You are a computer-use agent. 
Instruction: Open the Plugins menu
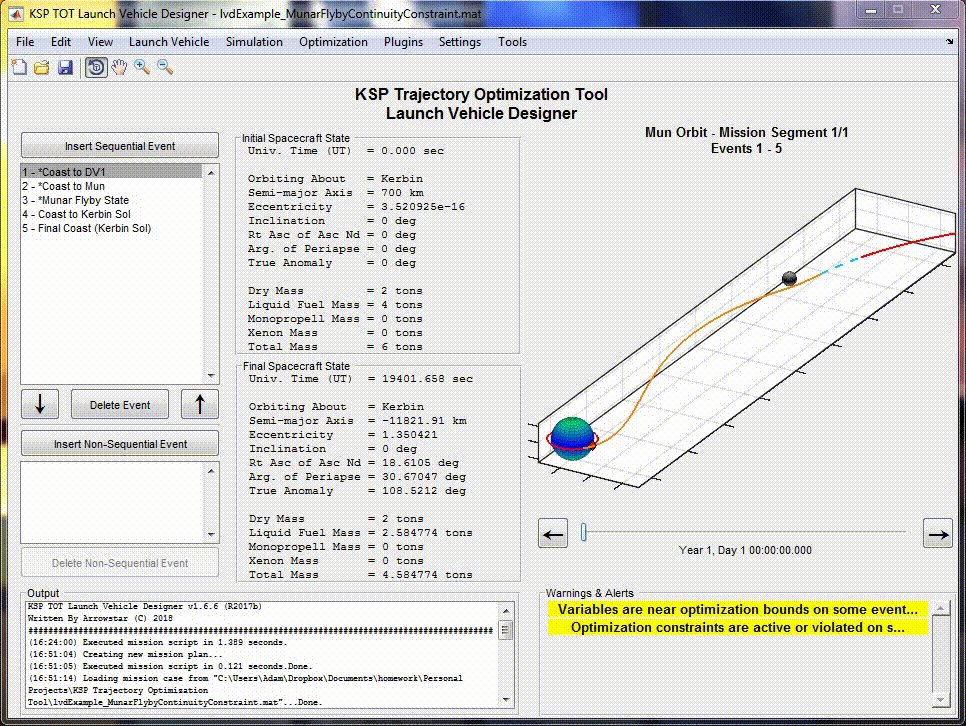(x=403, y=42)
